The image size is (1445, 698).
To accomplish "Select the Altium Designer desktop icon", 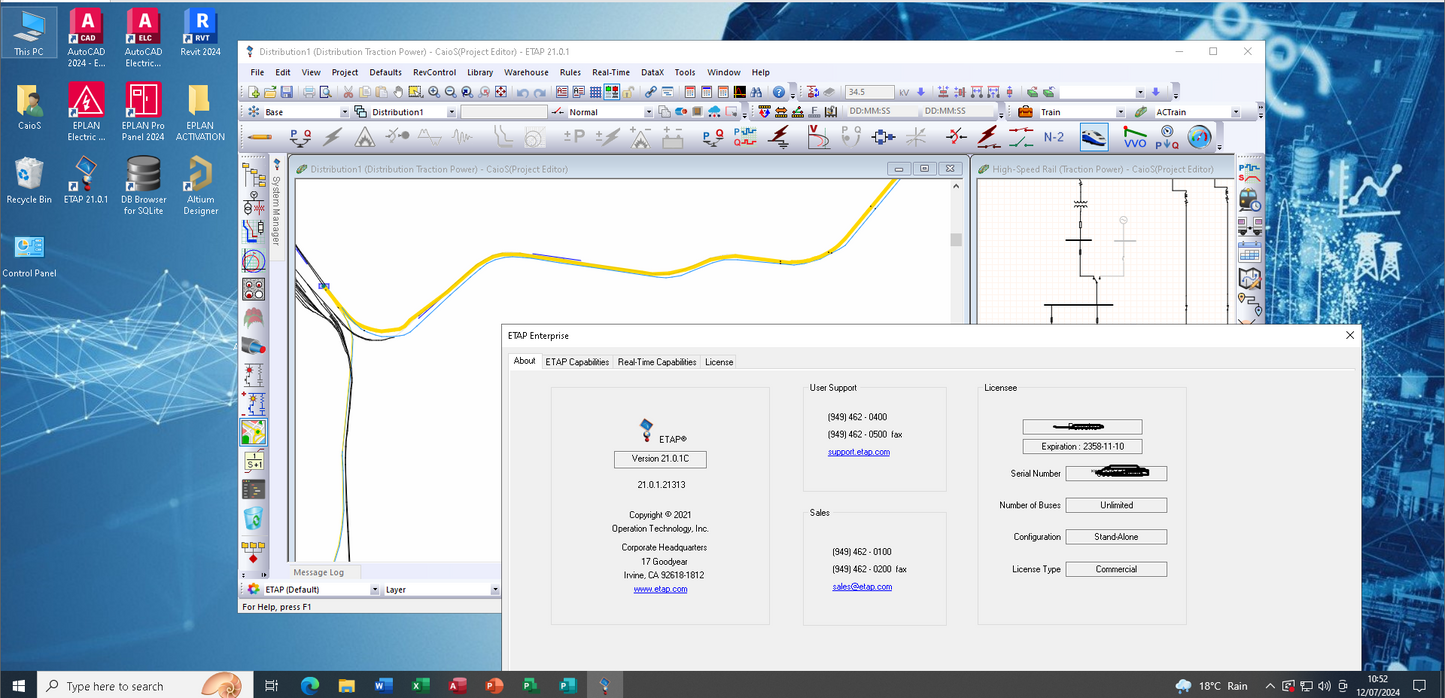I will pos(200,187).
